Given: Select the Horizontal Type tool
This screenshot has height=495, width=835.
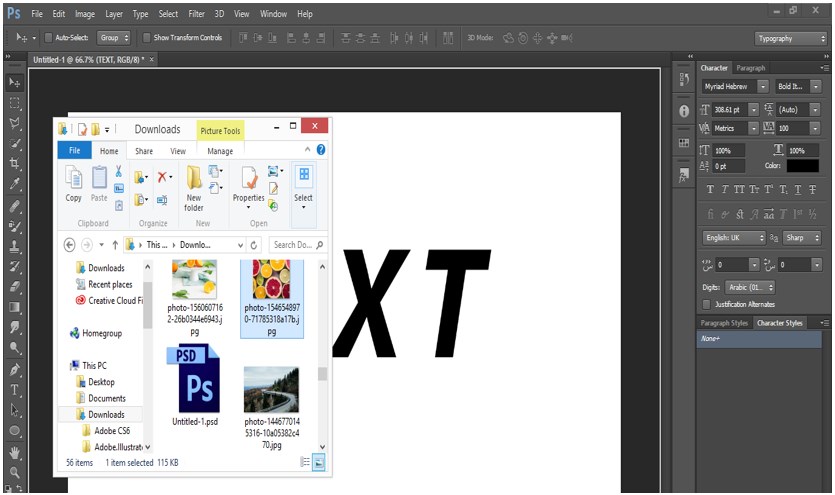Looking at the screenshot, I should pyautogui.click(x=14, y=390).
